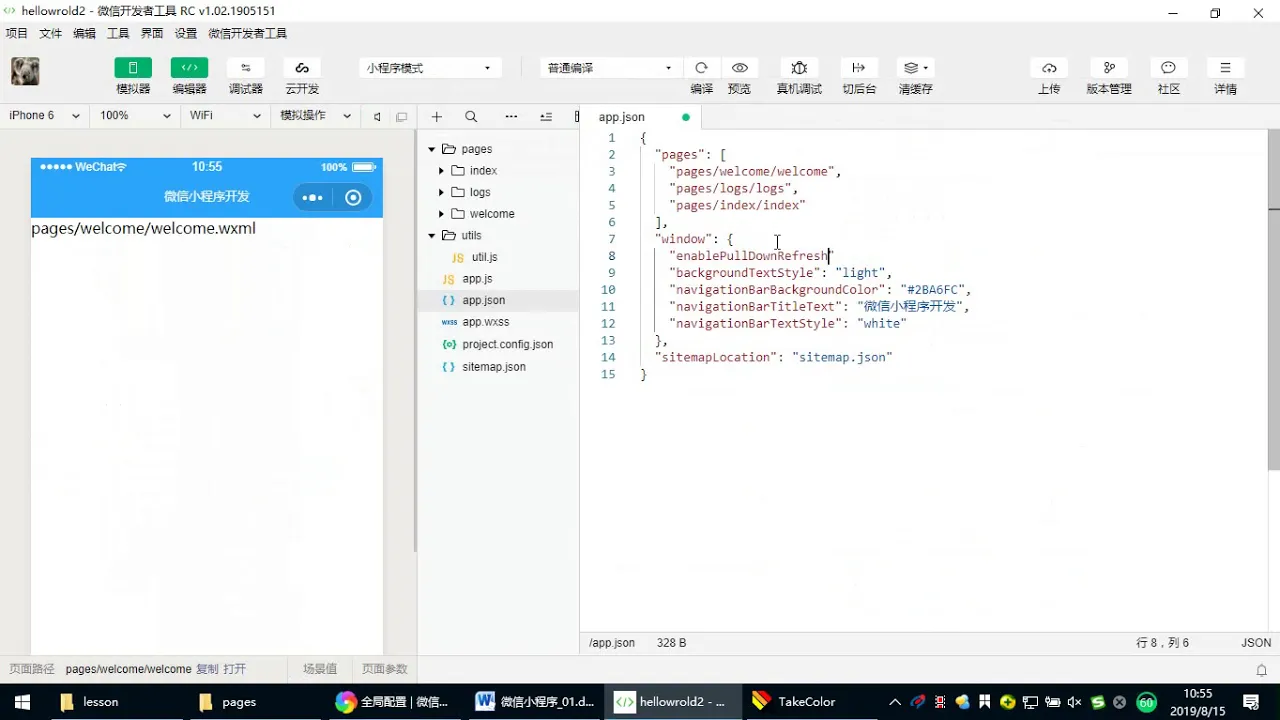The height and width of the screenshot is (720, 1280).
Task: Select the app.json editor tab
Action: pos(640,117)
